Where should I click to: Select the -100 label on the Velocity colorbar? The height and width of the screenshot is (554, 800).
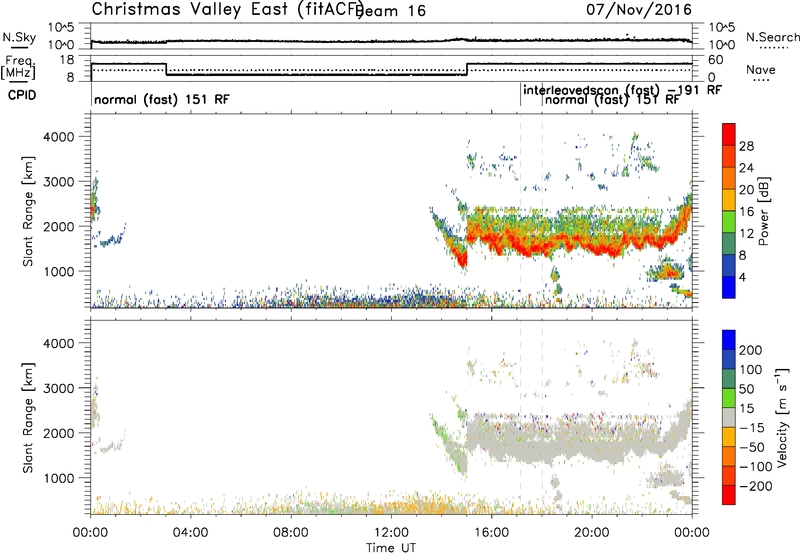pos(756,466)
